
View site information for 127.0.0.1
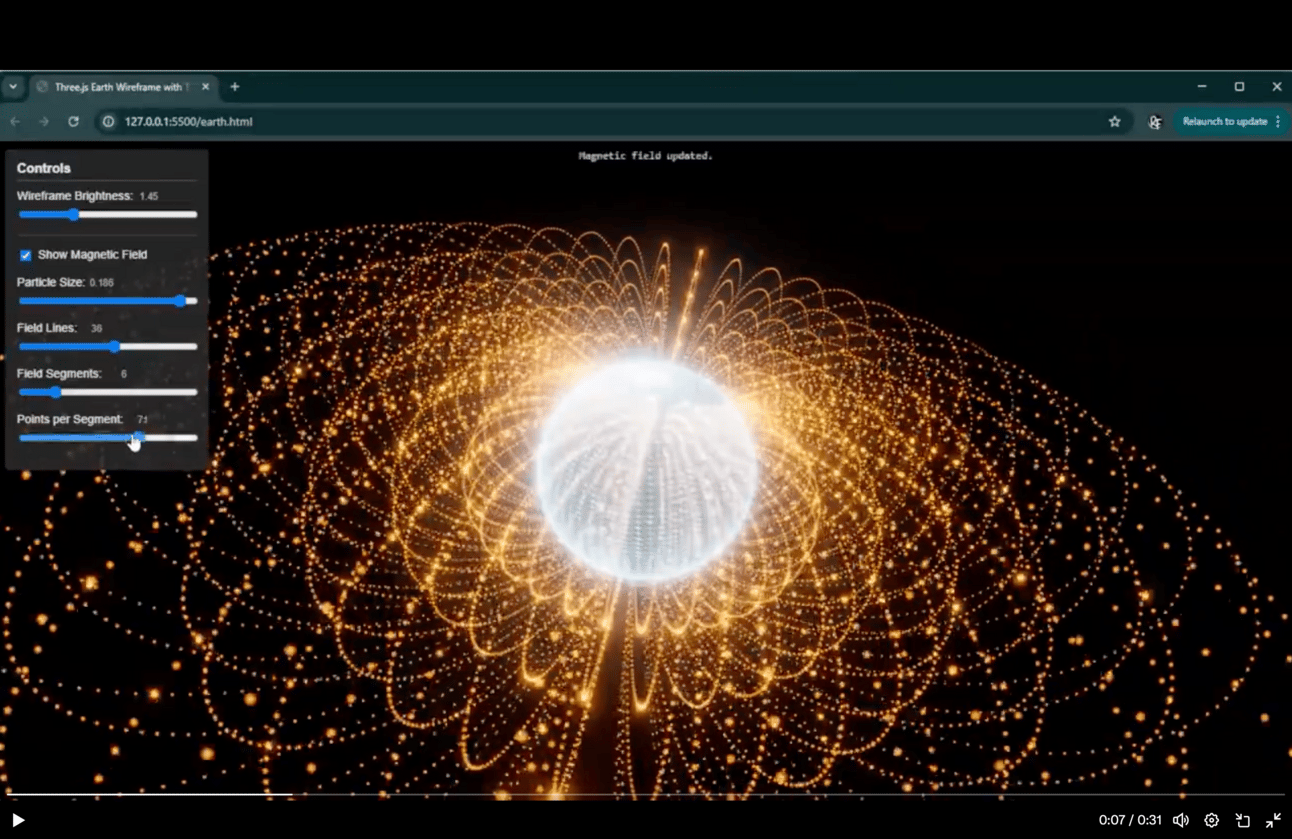coord(109,121)
